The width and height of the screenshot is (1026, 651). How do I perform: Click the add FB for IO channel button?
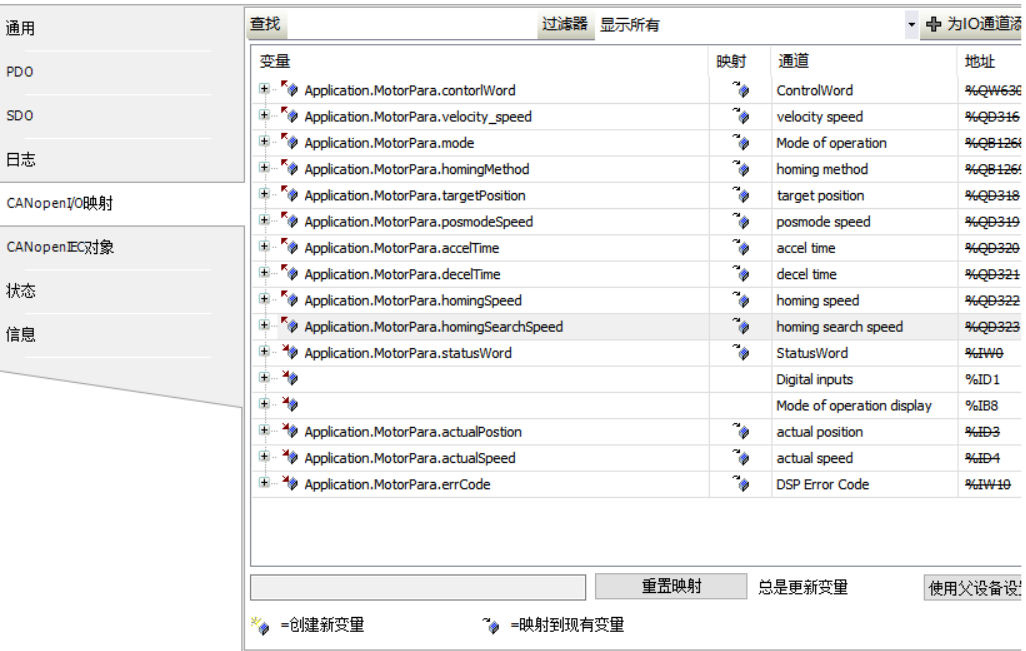[x=972, y=25]
